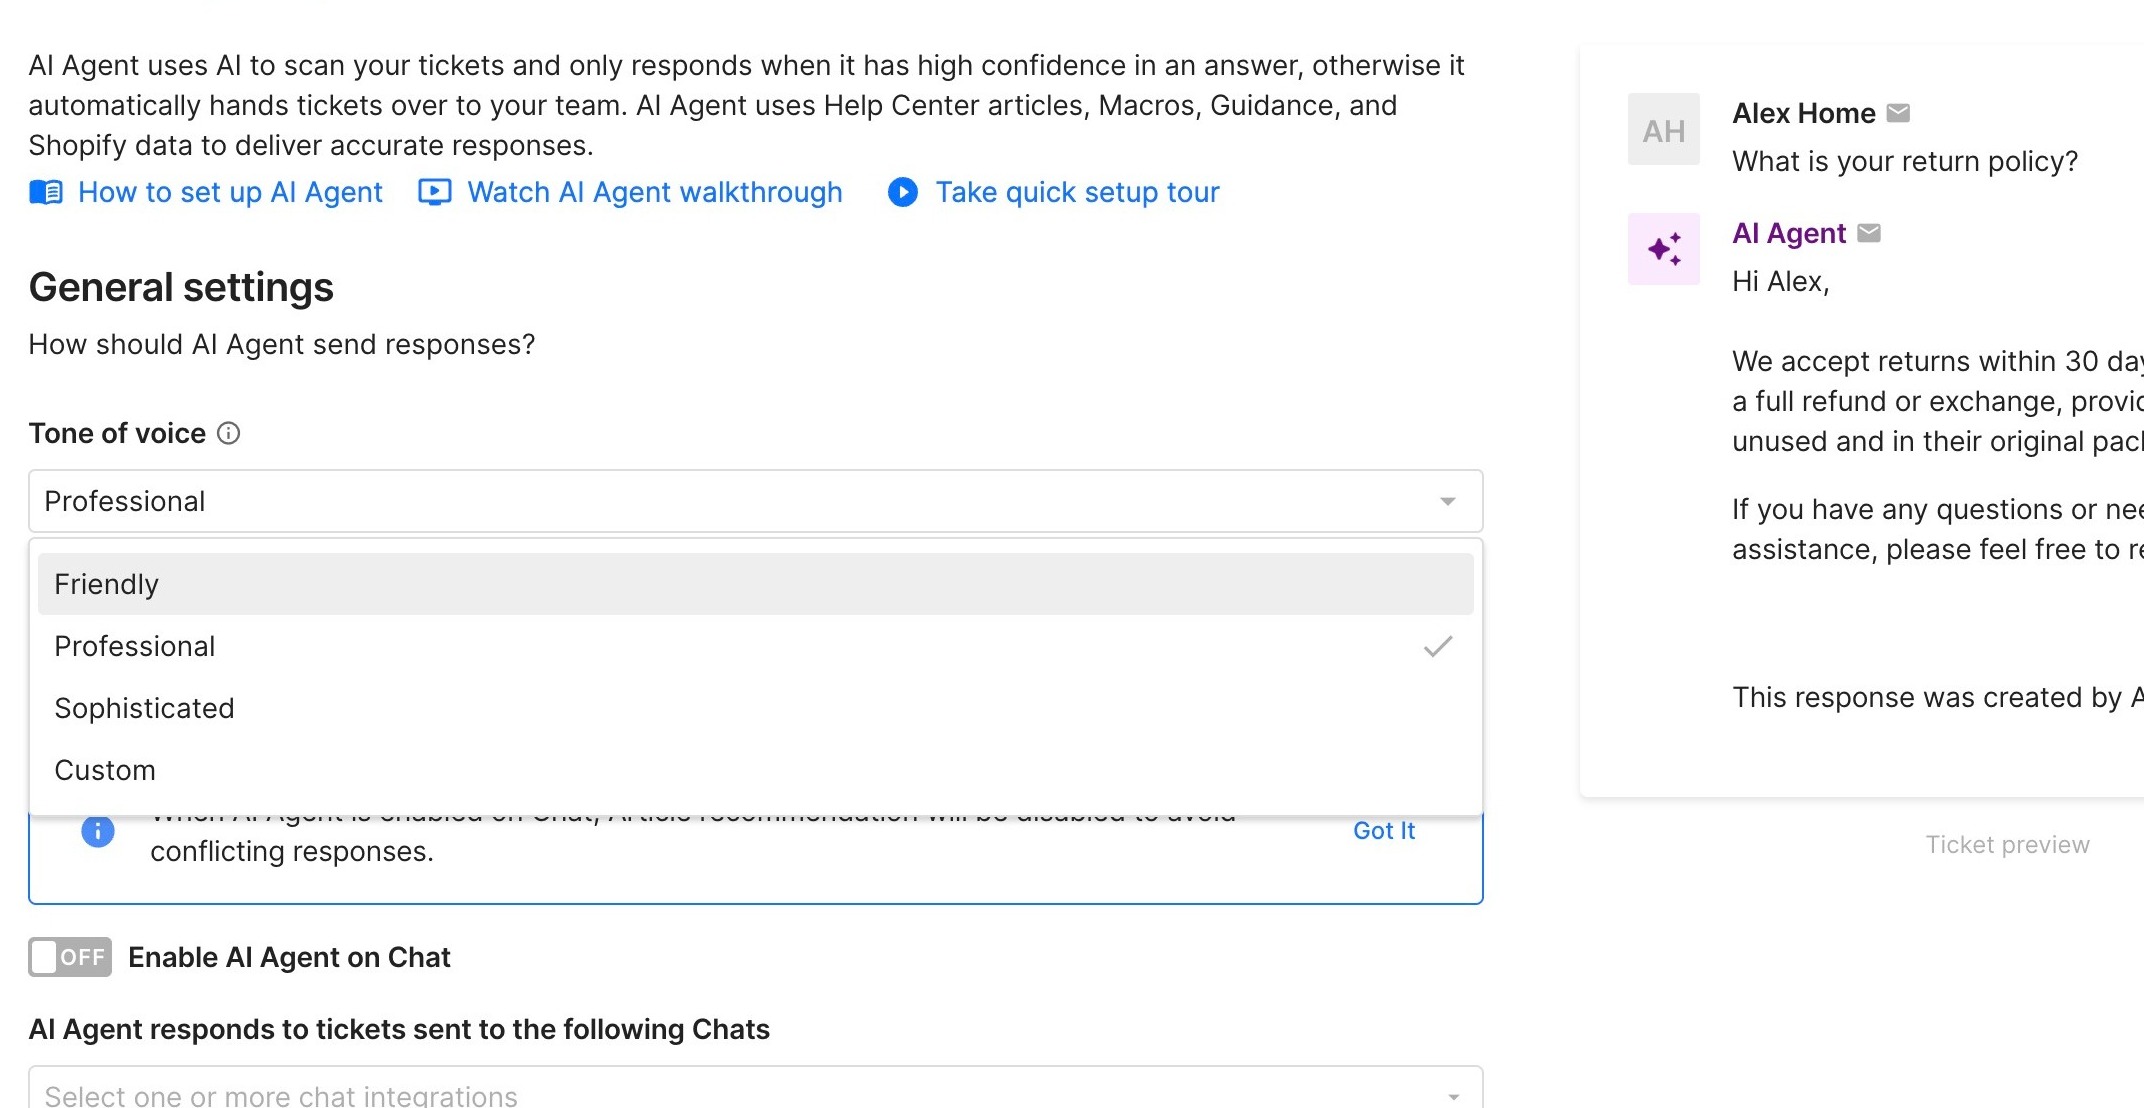Toggle Enable AI Agent on Chat switch

(x=70, y=957)
